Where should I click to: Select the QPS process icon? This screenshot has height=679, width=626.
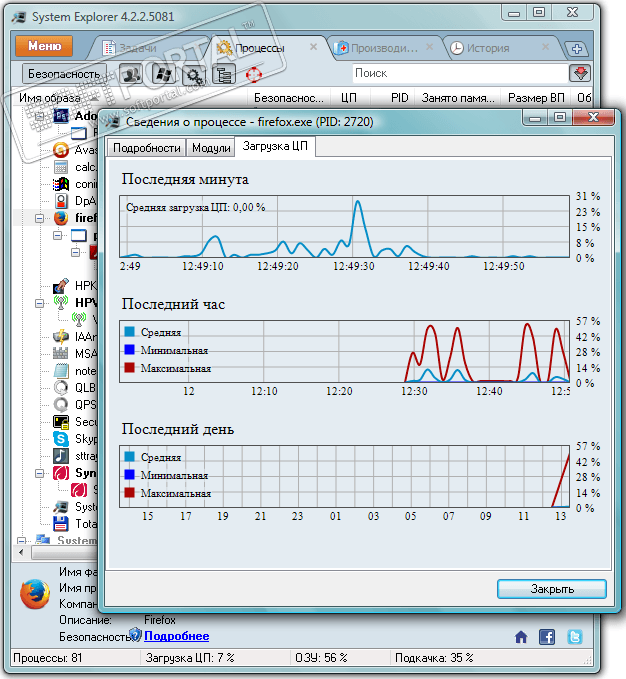pyautogui.click(x=61, y=404)
